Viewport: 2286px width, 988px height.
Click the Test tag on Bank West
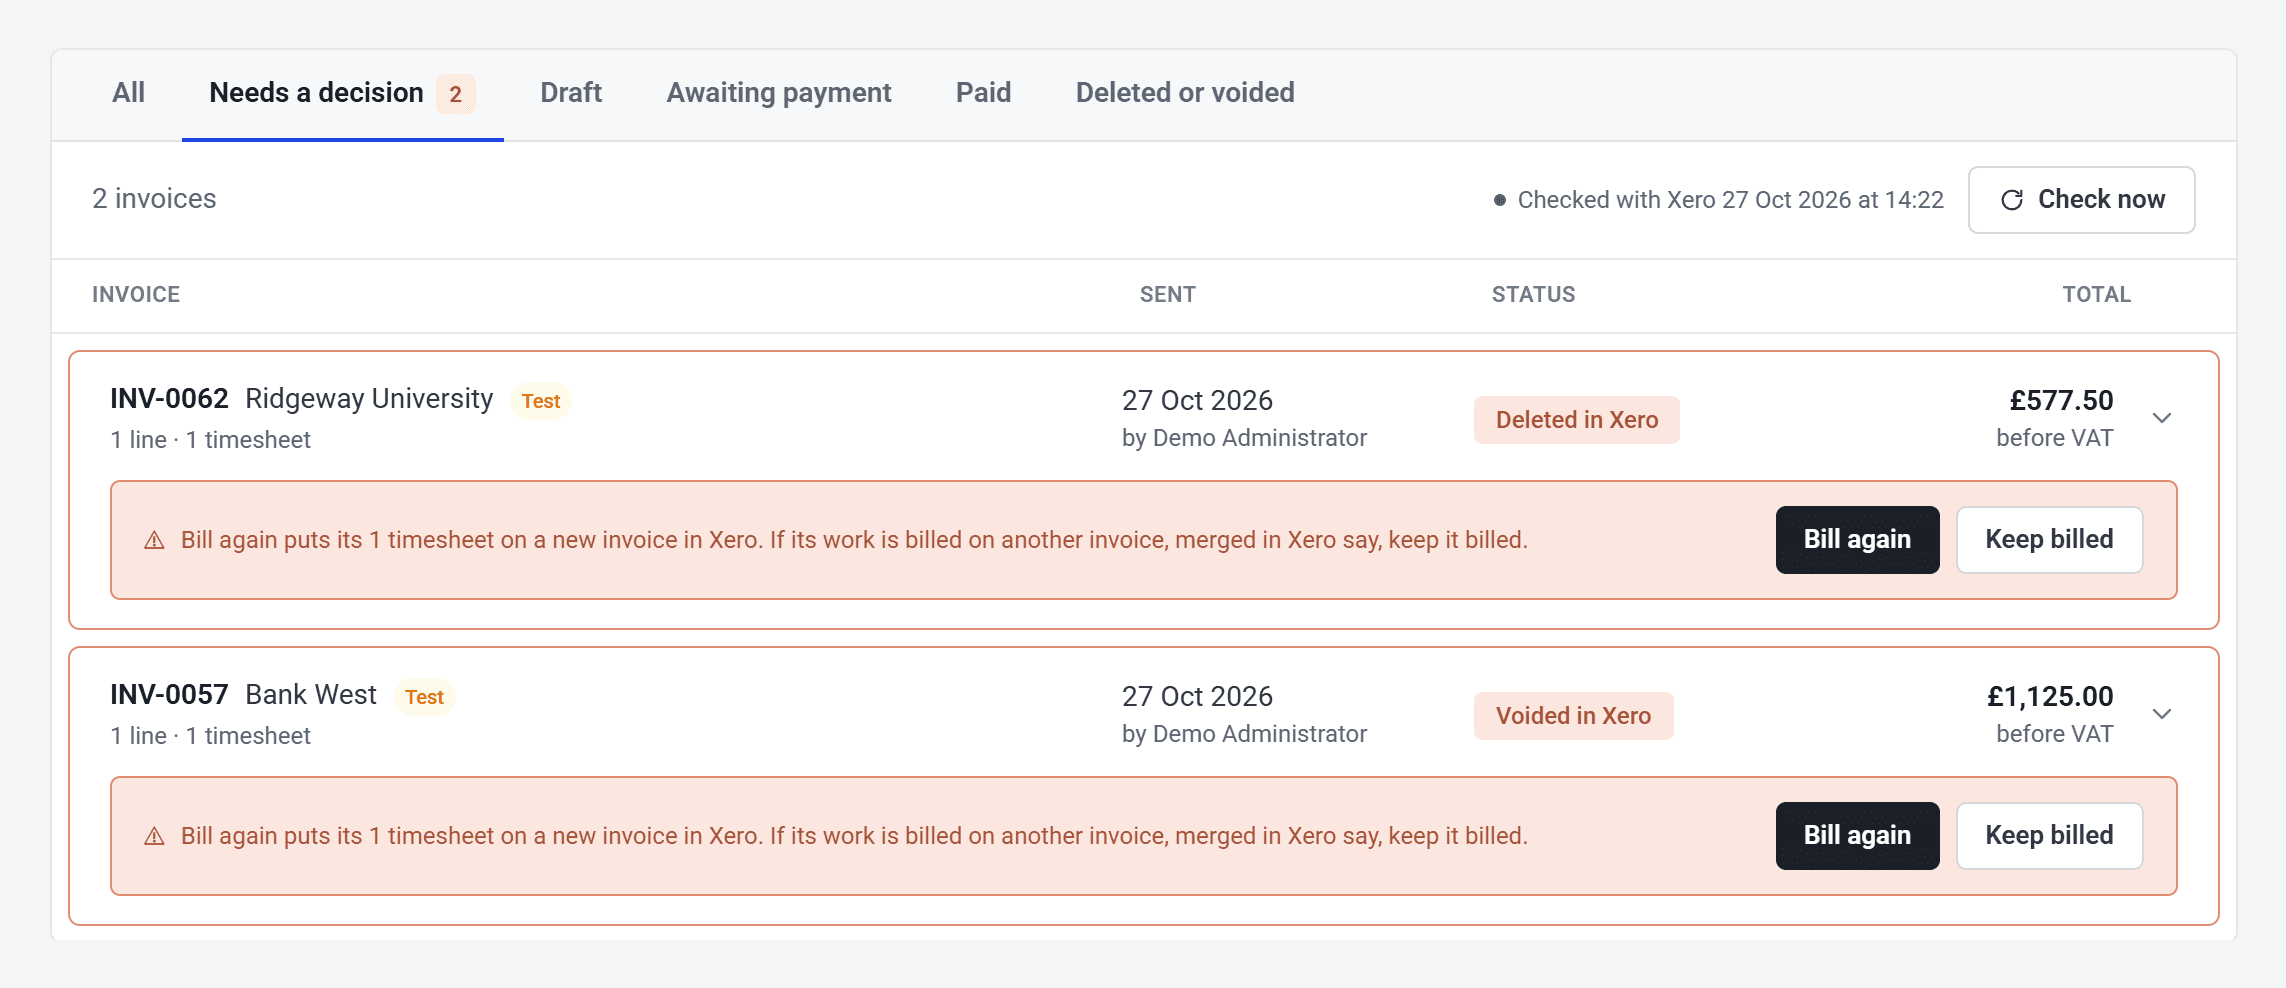424,697
